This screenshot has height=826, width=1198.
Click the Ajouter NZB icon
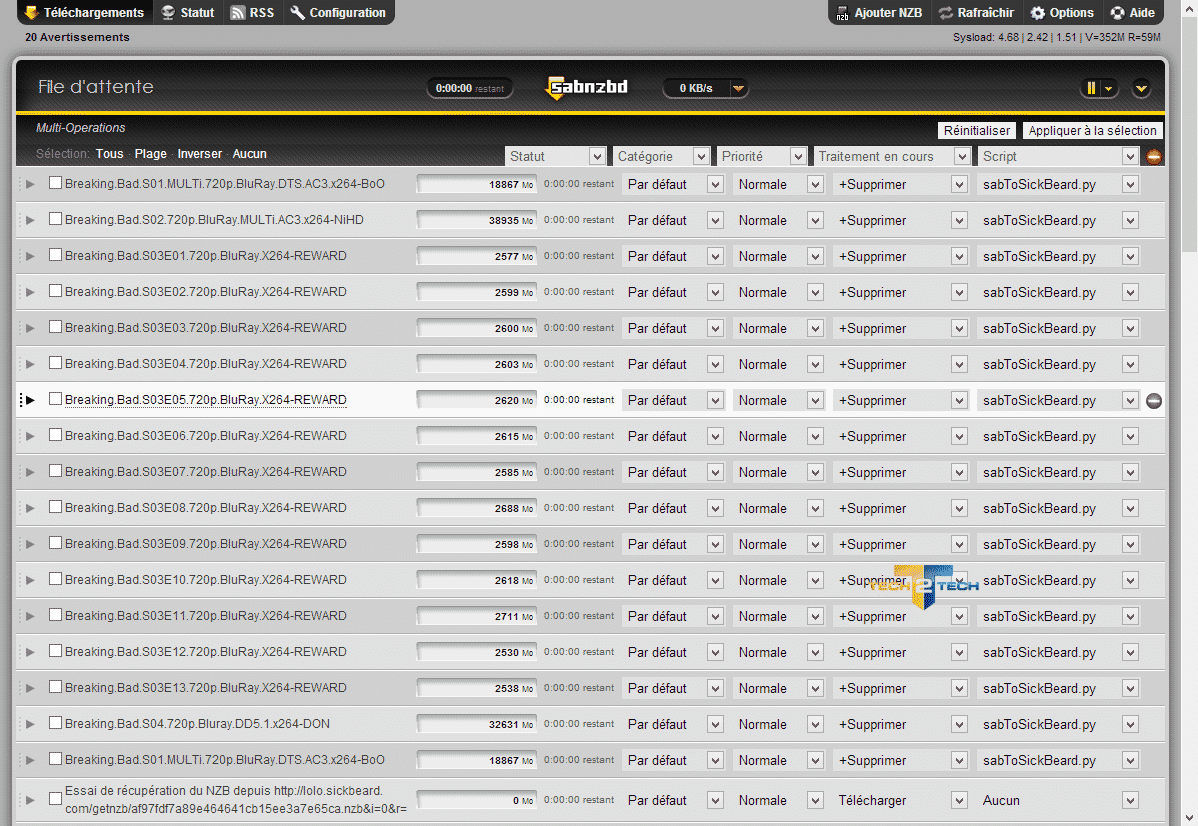click(x=843, y=13)
